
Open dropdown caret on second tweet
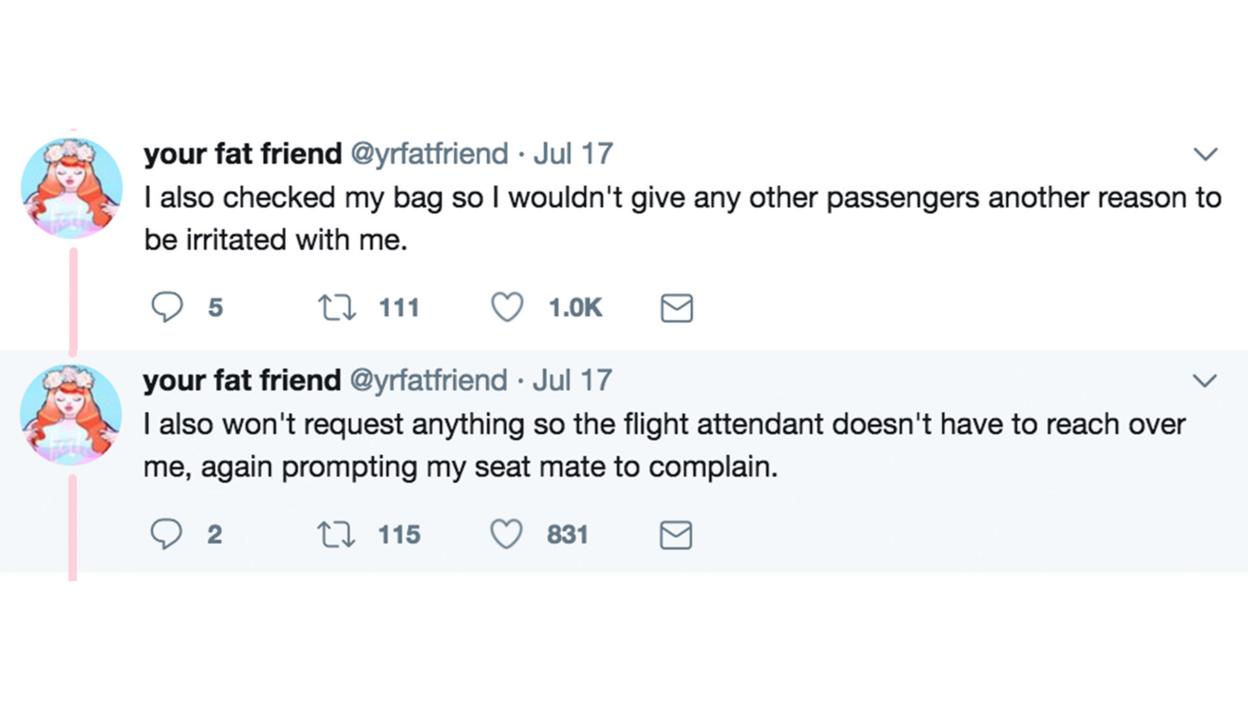pyautogui.click(x=1206, y=381)
